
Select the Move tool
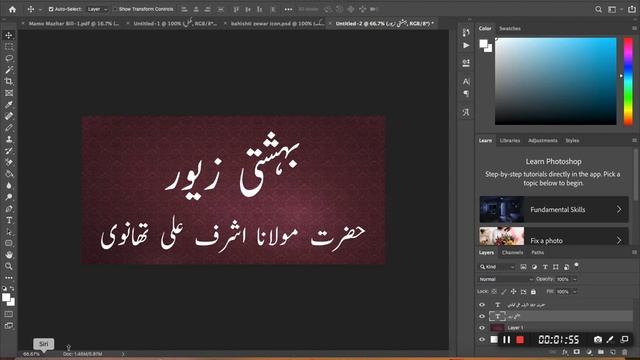tap(9, 36)
